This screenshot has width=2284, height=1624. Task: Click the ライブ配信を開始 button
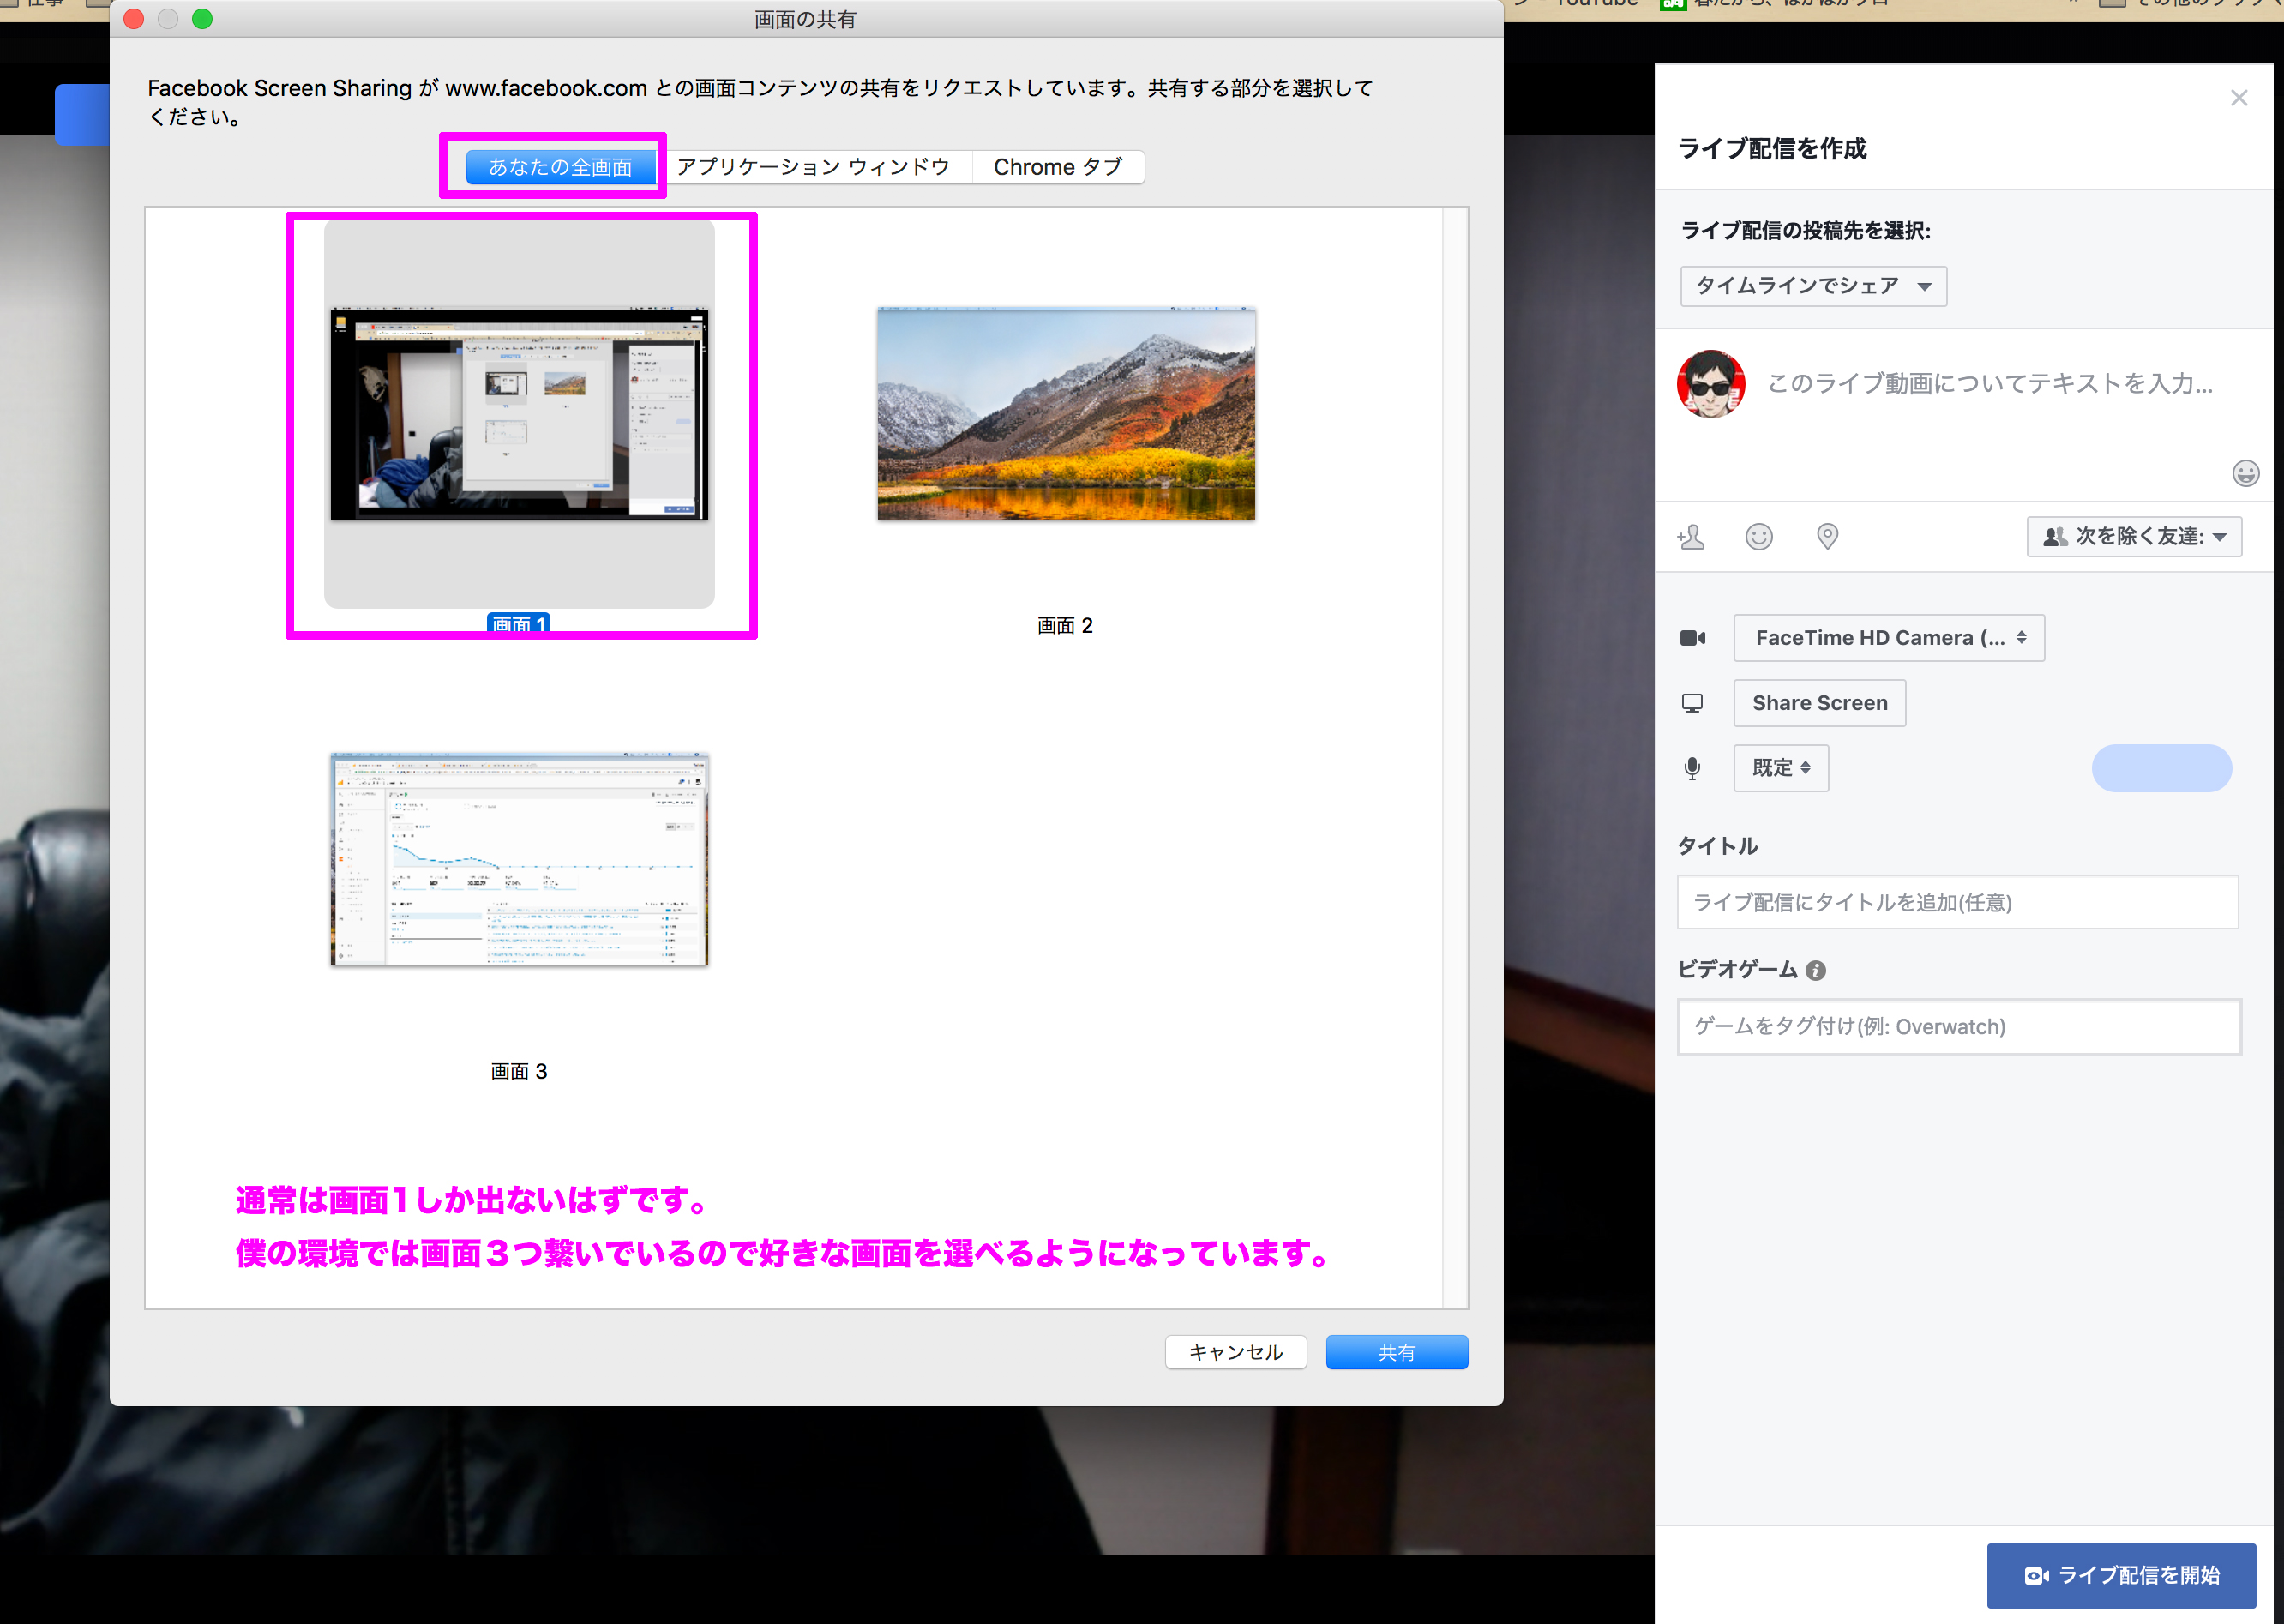click(2120, 1575)
